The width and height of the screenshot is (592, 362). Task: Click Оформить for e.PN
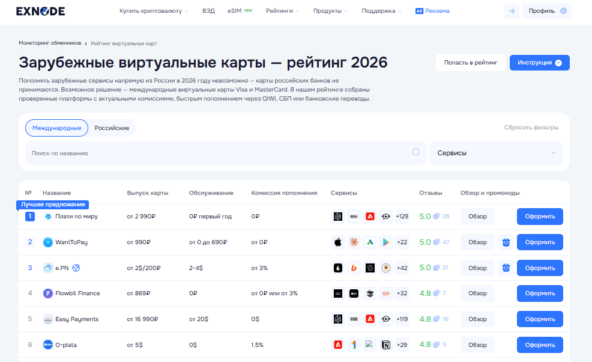coord(540,268)
